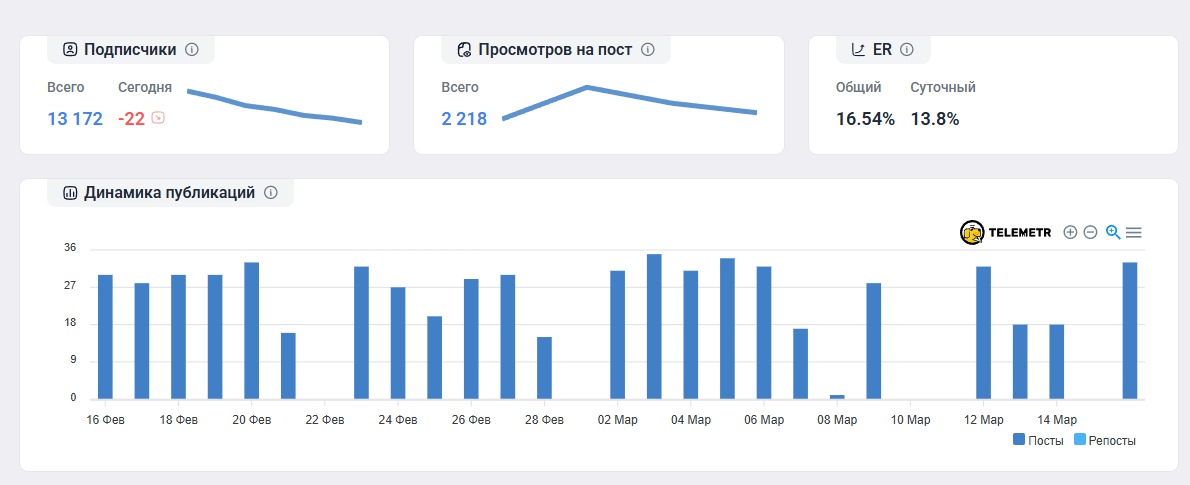Open the info tooltip icon next to ER
Viewport: 1190px width, 485px height.
pos(907,49)
